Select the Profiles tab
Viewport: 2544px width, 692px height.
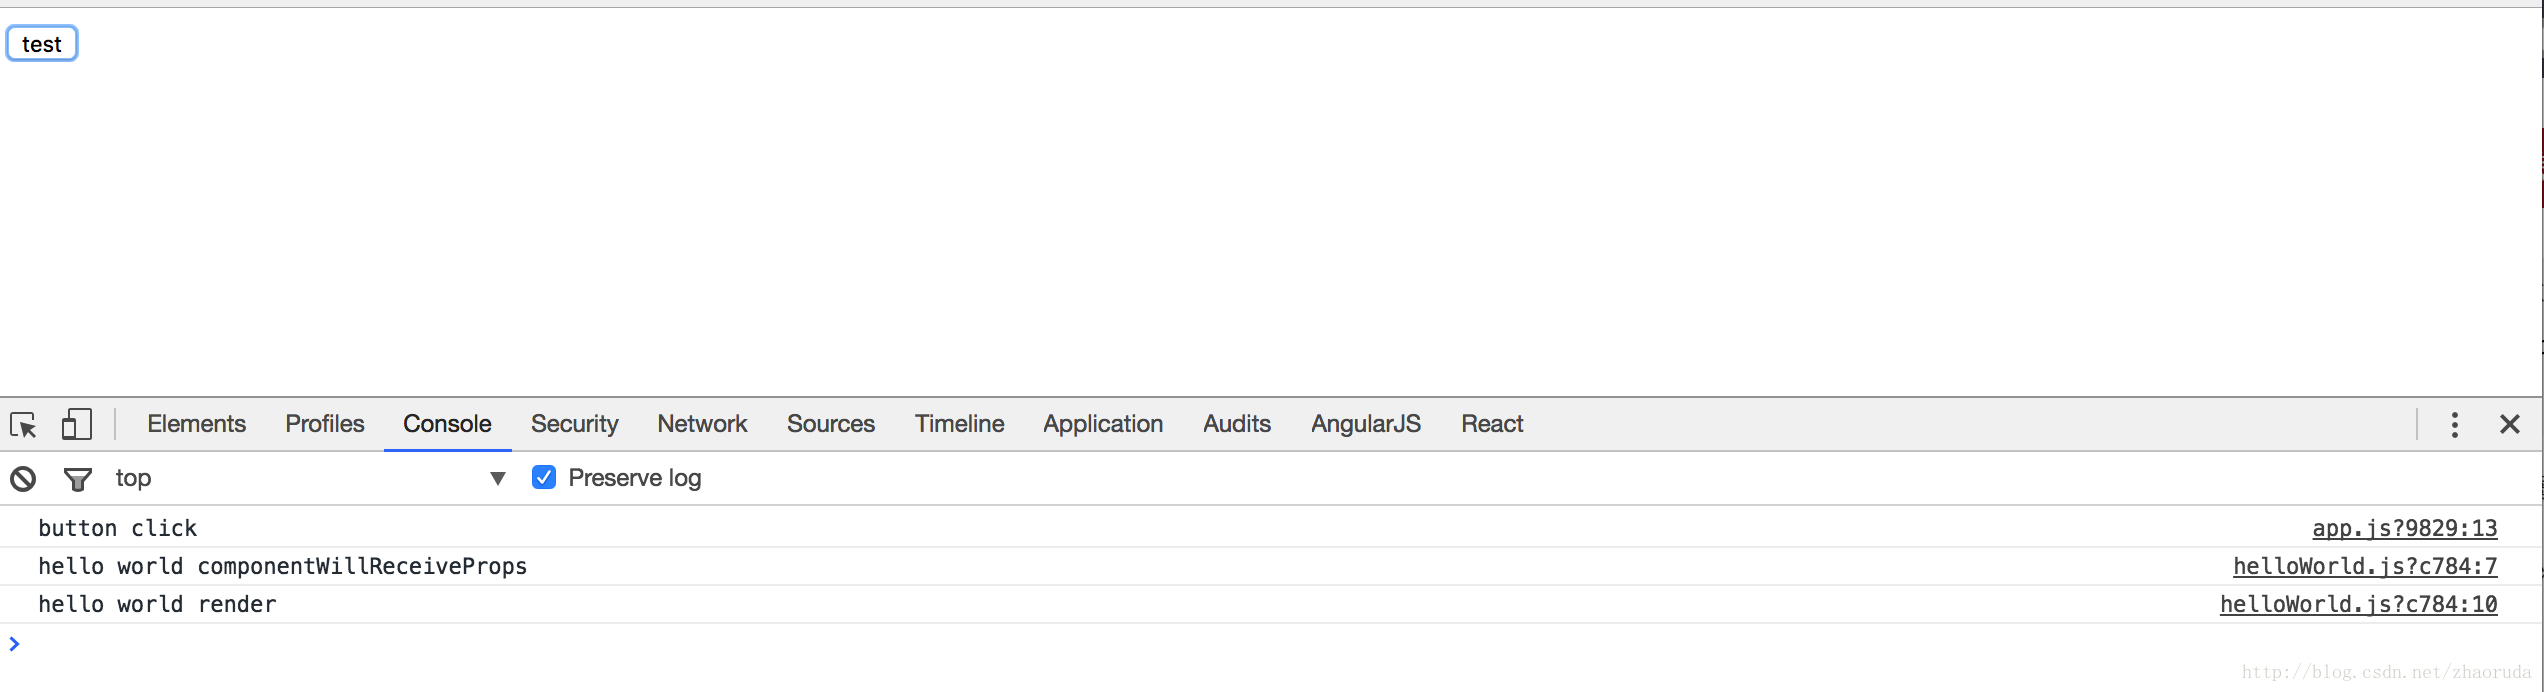[324, 424]
